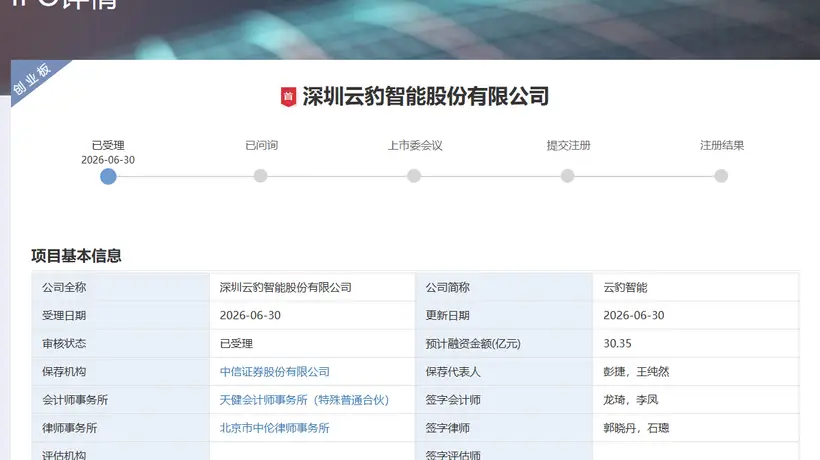Select the 已受理 progress step dot
820x460 pixels.
point(108,177)
